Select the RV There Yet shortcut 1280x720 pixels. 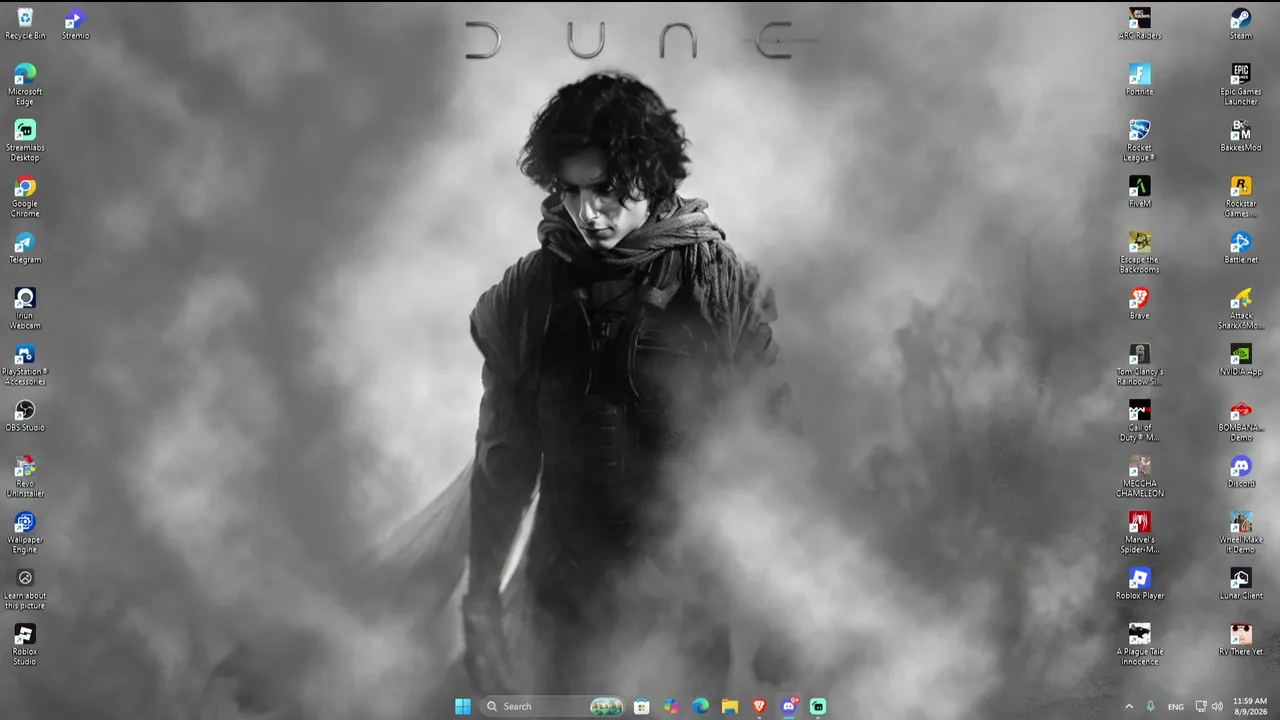click(x=1241, y=640)
